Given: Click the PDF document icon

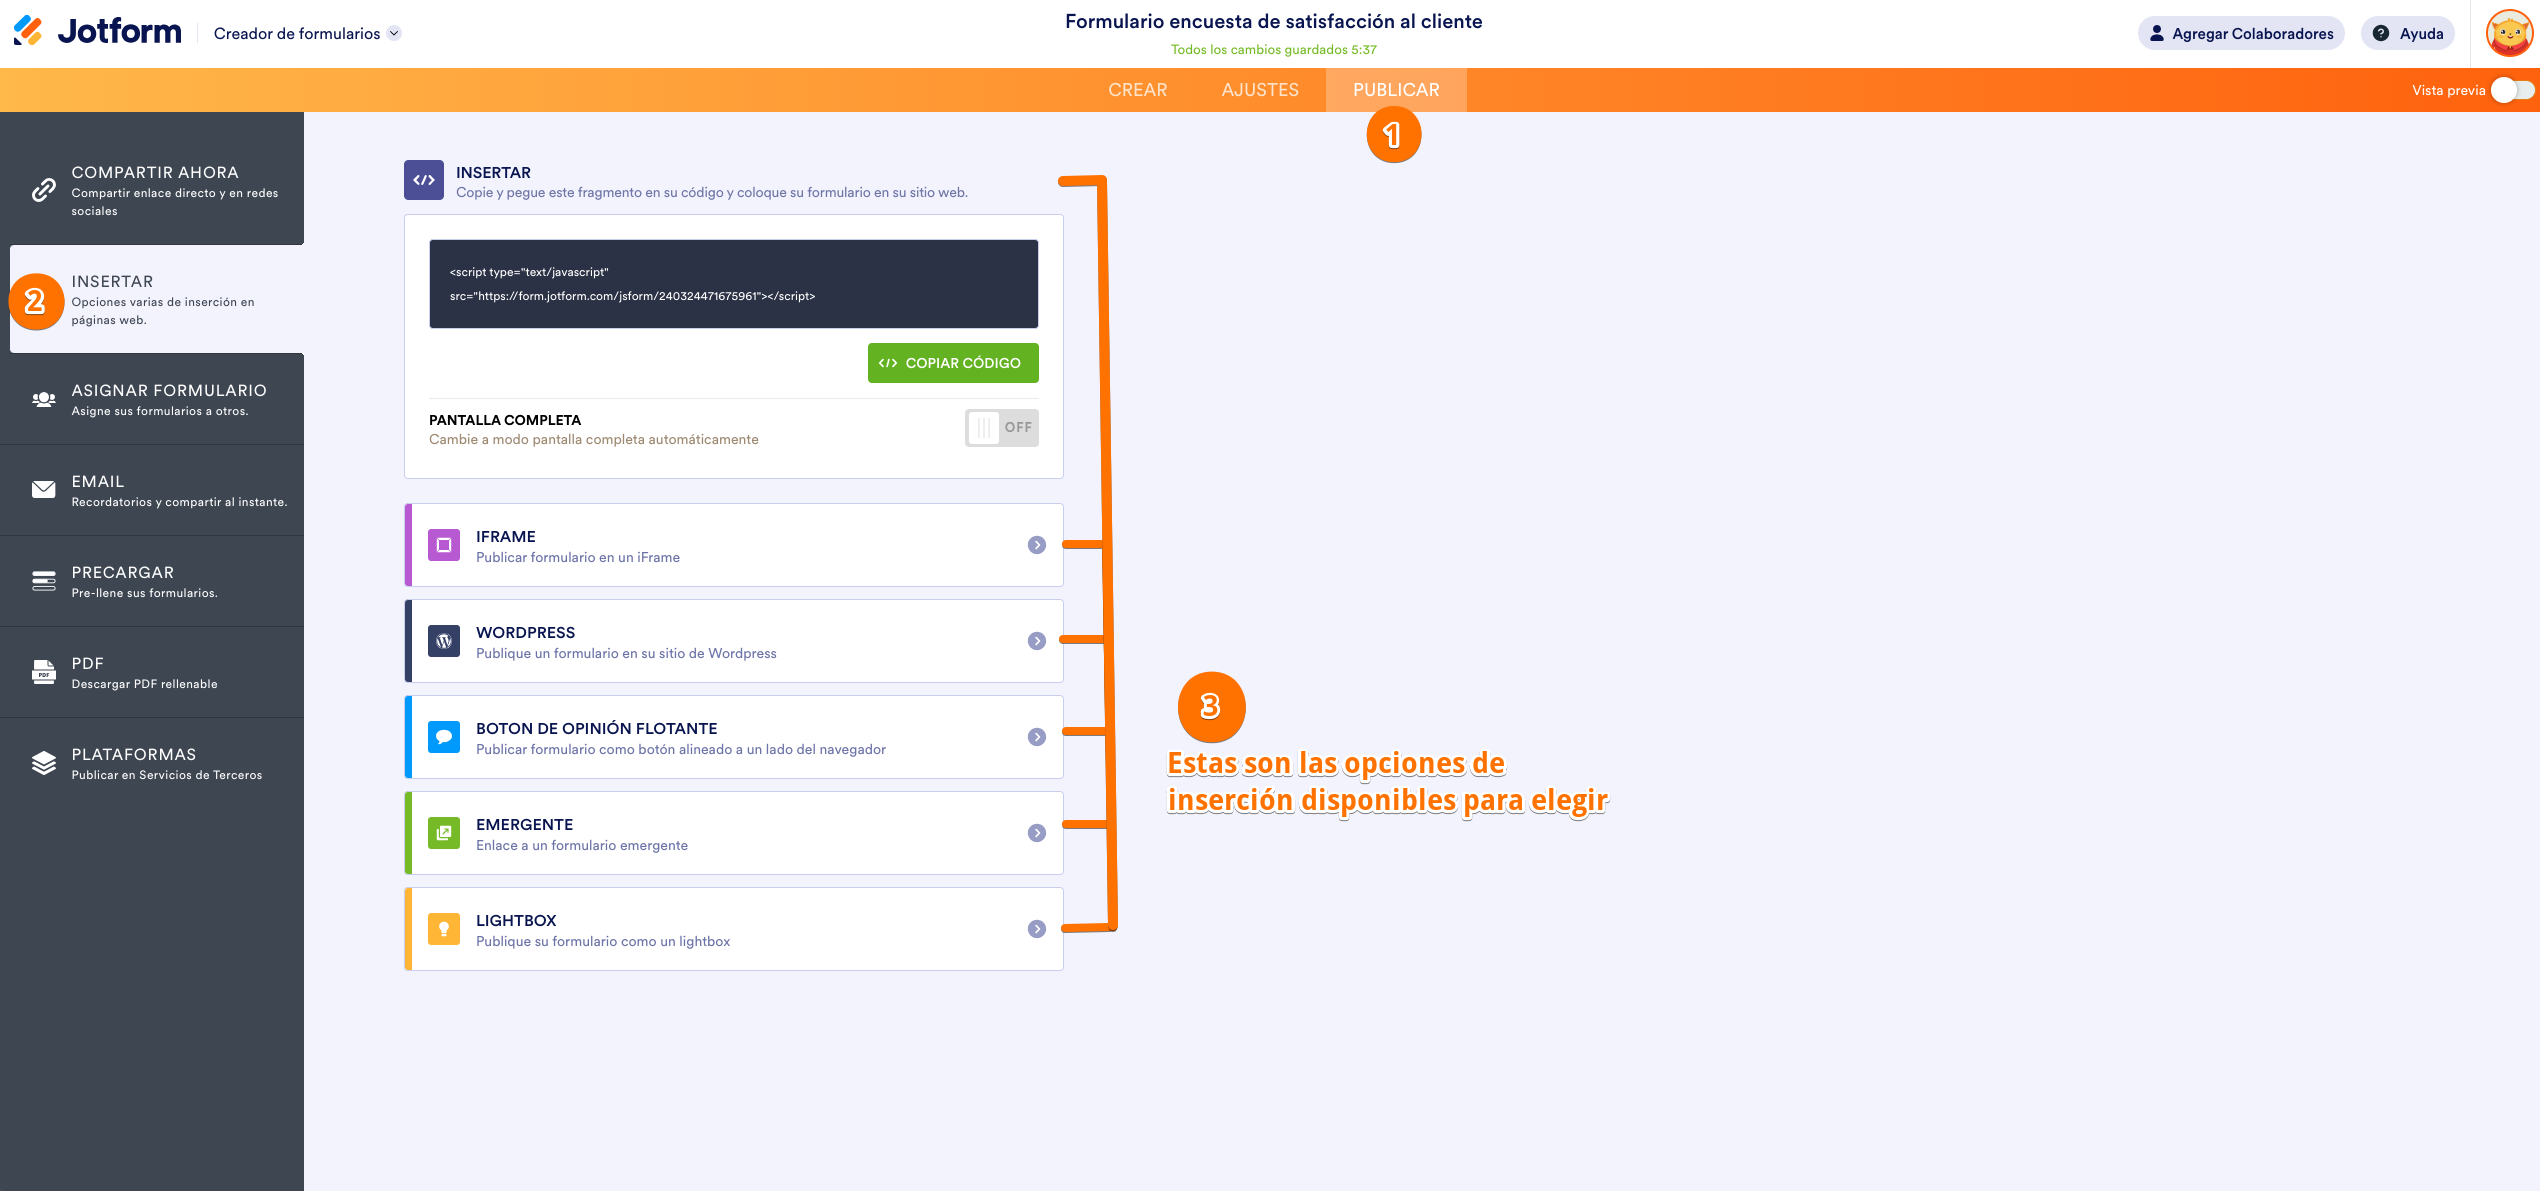Looking at the screenshot, I should pyautogui.click(x=43, y=671).
